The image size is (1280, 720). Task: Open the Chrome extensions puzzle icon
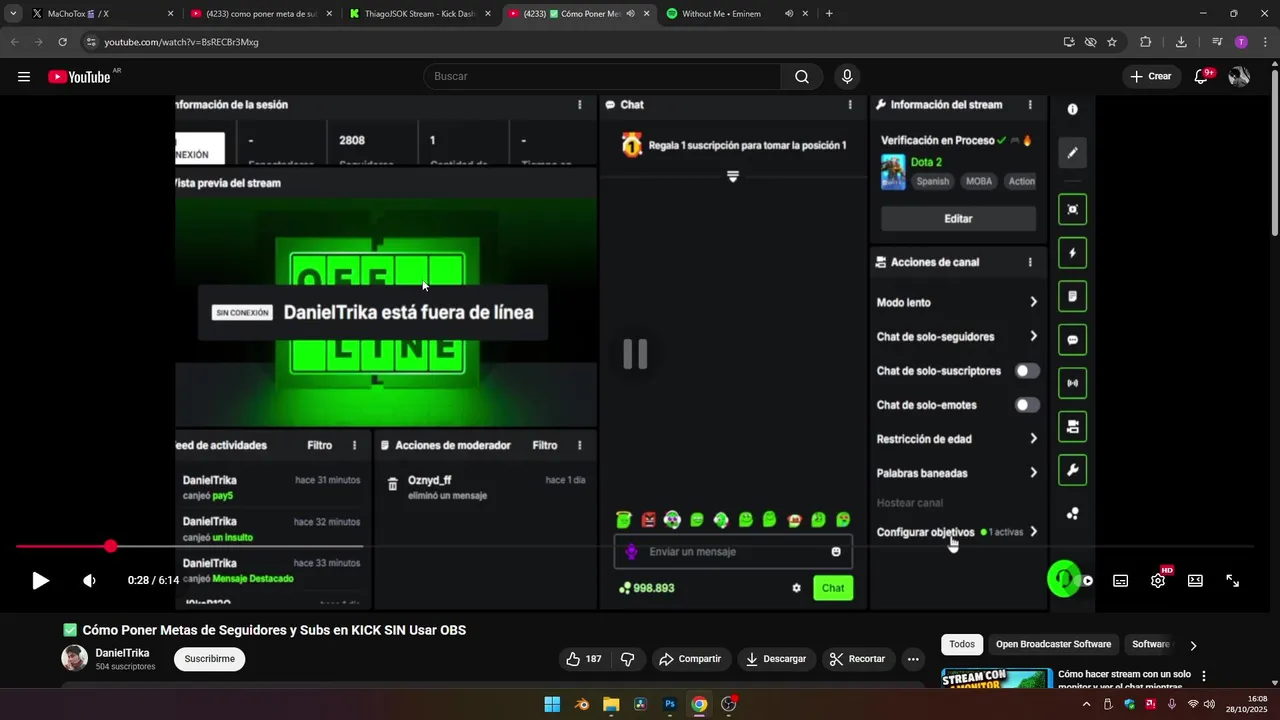pyautogui.click(x=1146, y=42)
